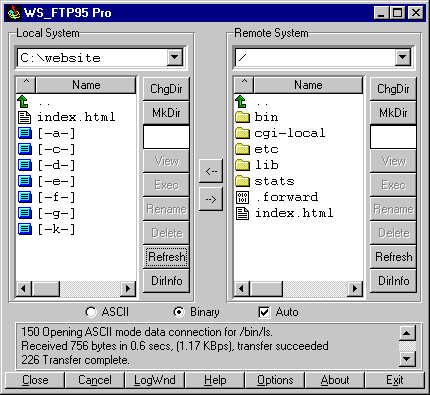Click the local parent directory up-arrow icon
Image resolution: width=430 pixels, height=395 pixels.
(x=23, y=101)
